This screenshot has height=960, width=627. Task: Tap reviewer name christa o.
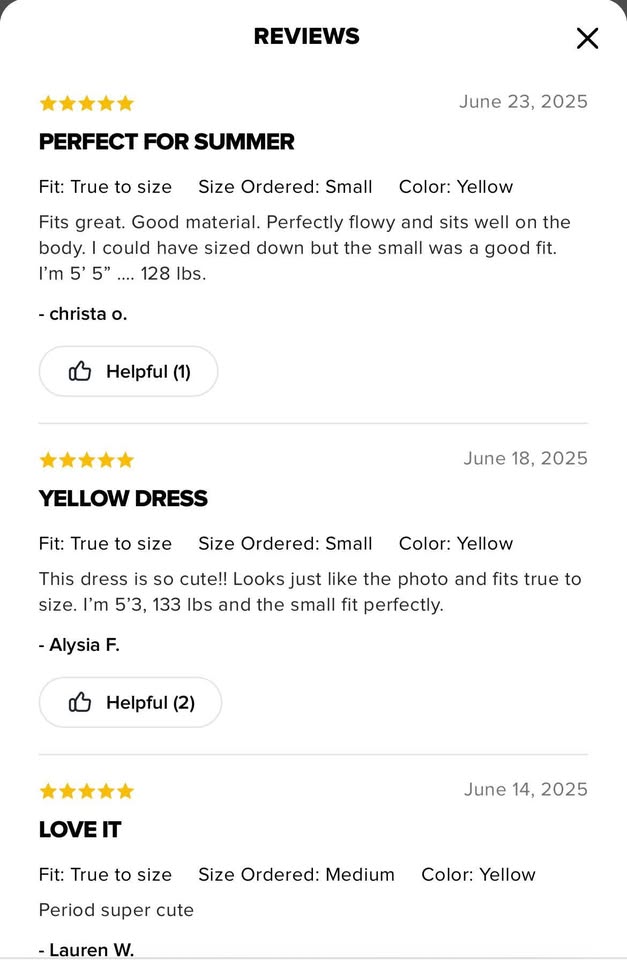click(x=83, y=313)
